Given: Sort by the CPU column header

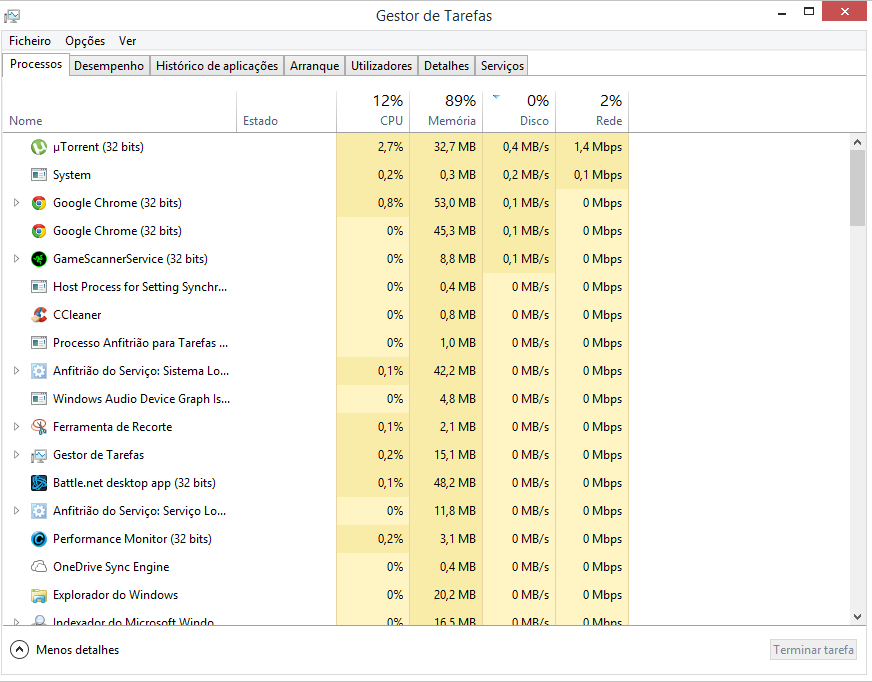Looking at the screenshot, I should tap(373, 111).
